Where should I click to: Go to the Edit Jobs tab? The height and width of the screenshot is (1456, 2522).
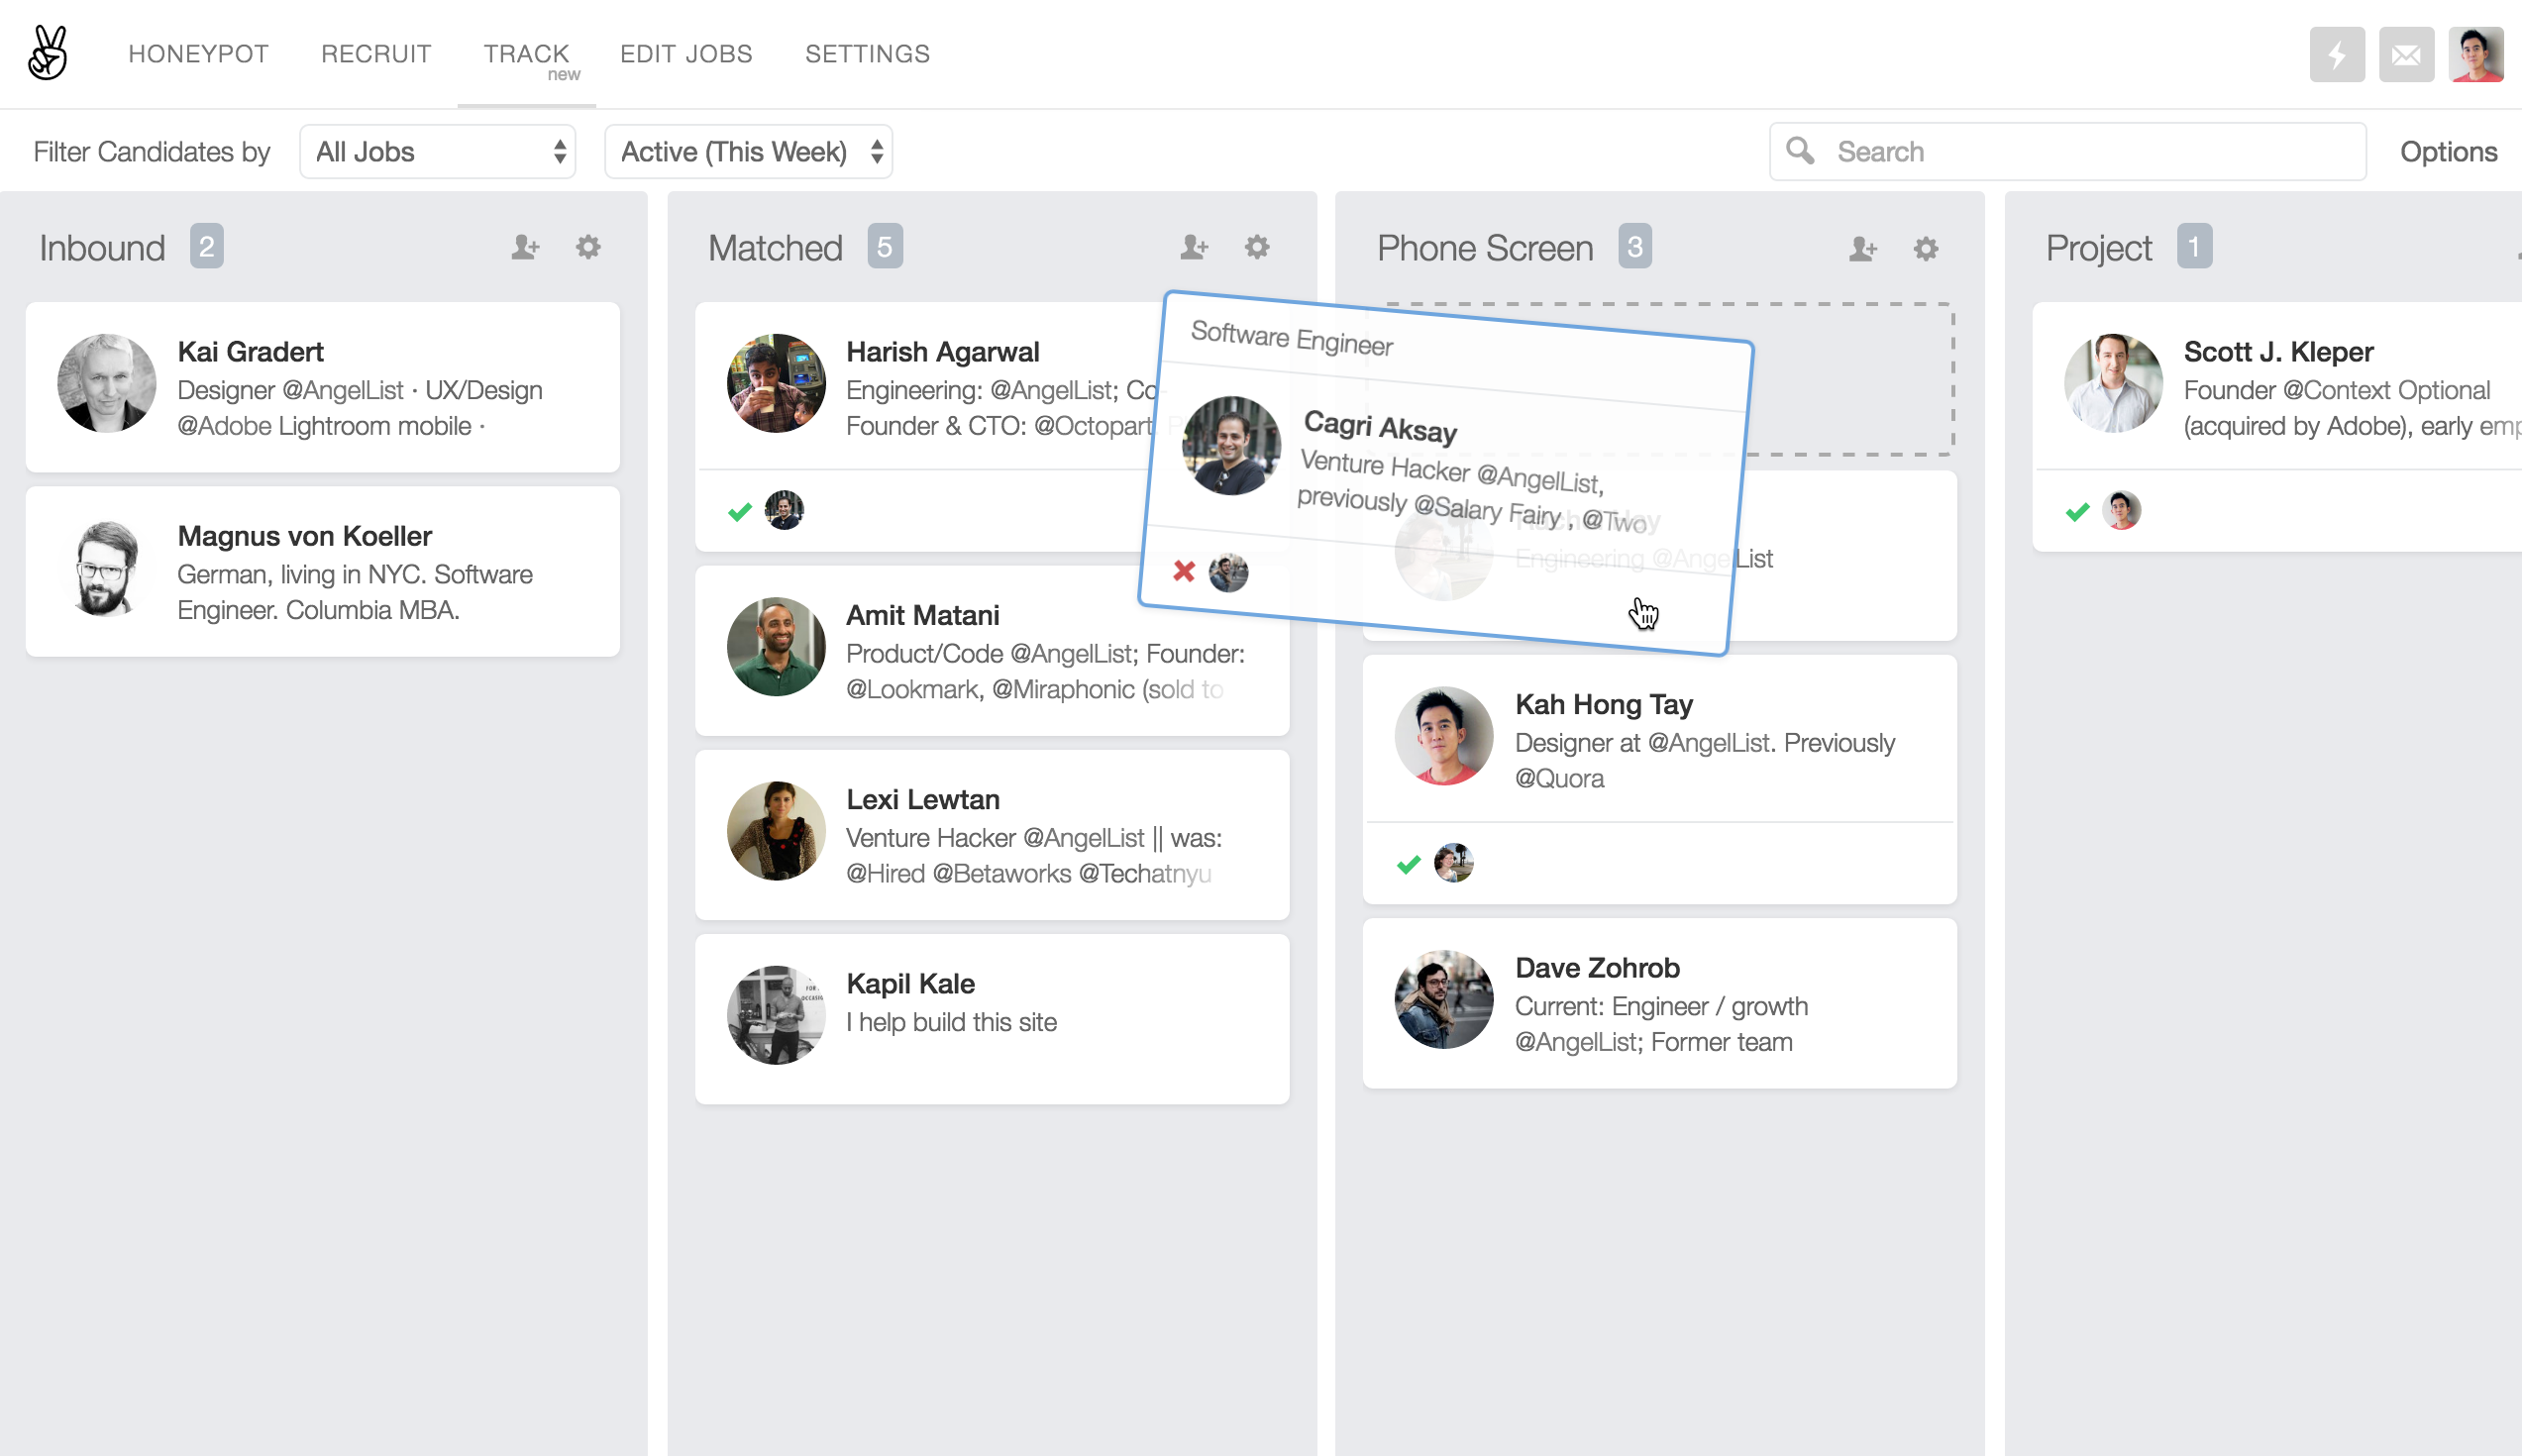(686, 54)
